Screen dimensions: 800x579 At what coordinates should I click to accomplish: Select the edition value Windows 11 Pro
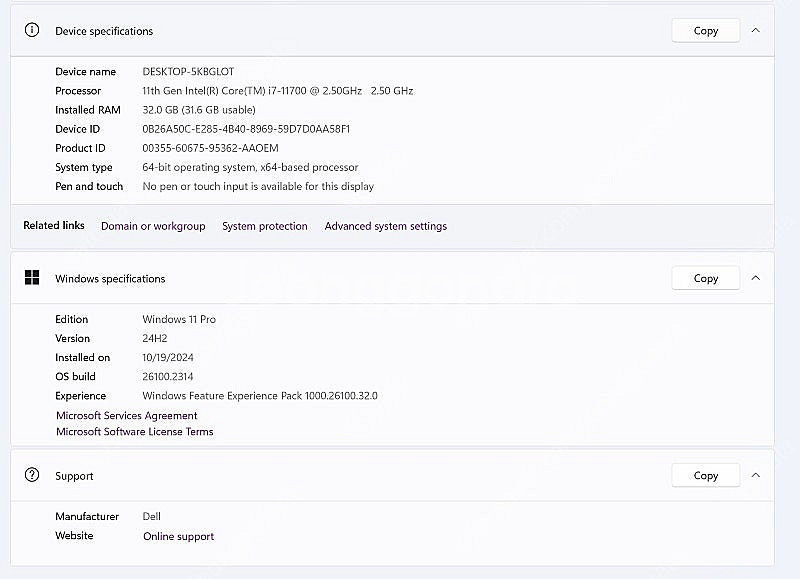tap(179, 319)
